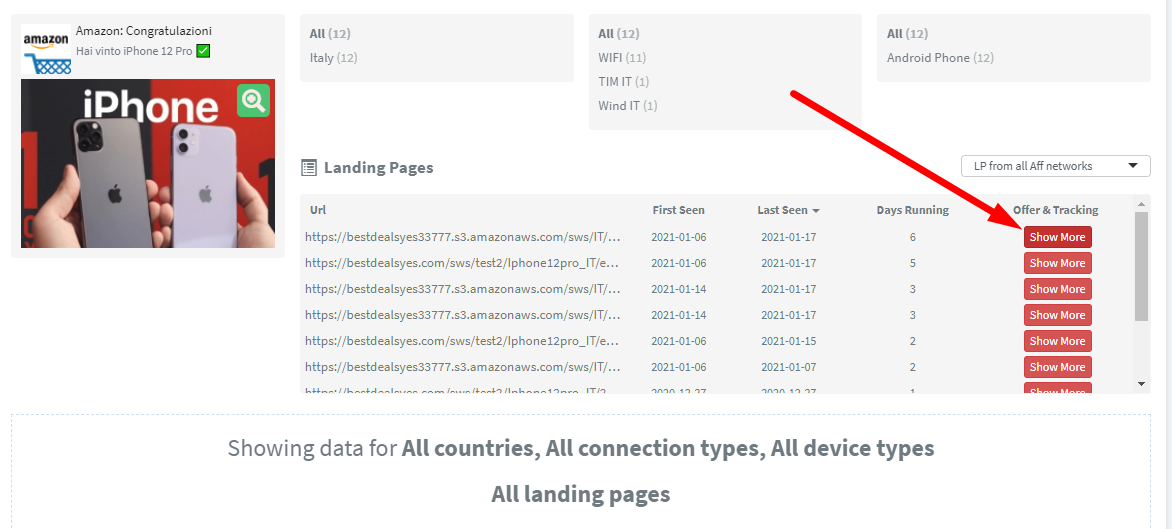Click 'Amazon: Congratulazioni' ad title

(144, 31)
